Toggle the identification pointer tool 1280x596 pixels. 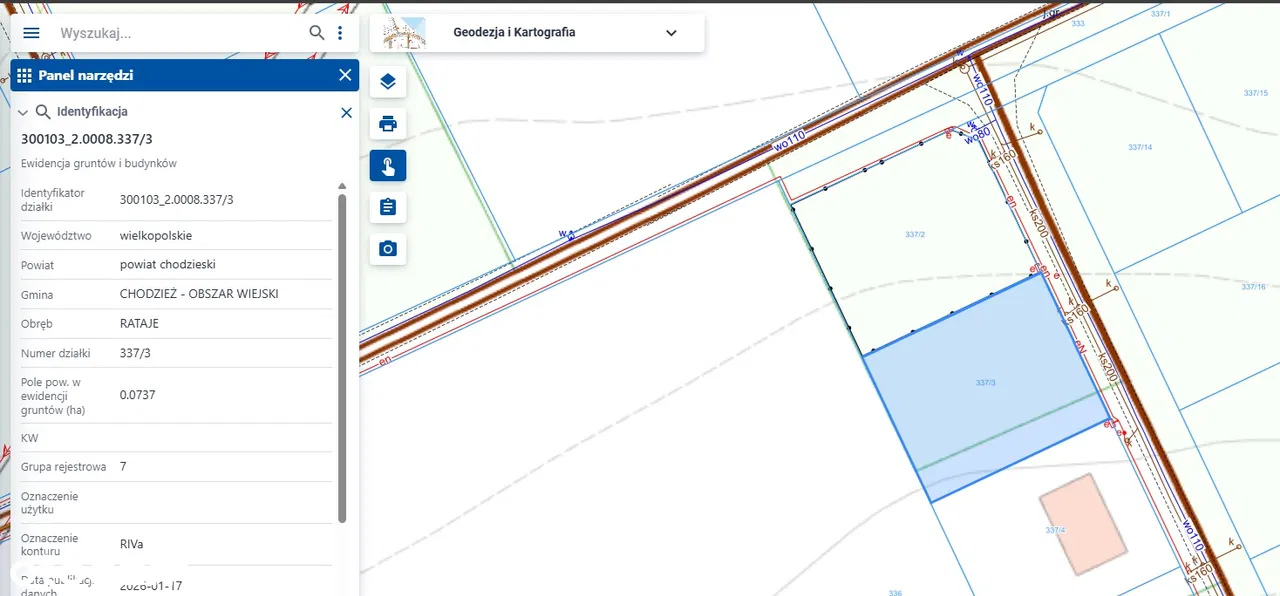point(388,166)
